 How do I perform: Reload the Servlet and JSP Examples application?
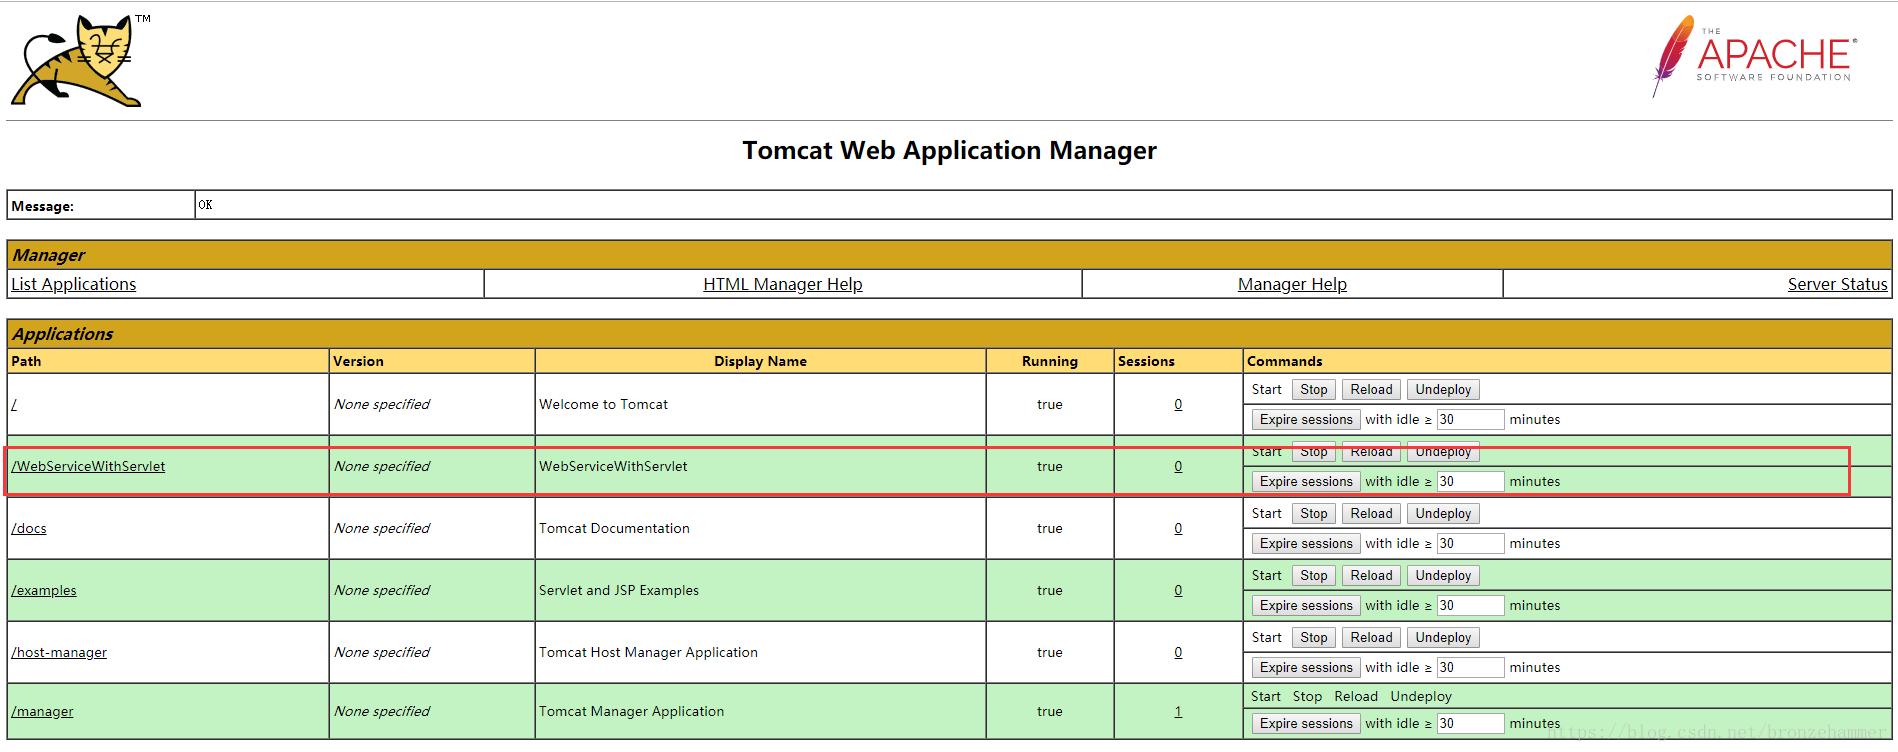pos(1371,576)
